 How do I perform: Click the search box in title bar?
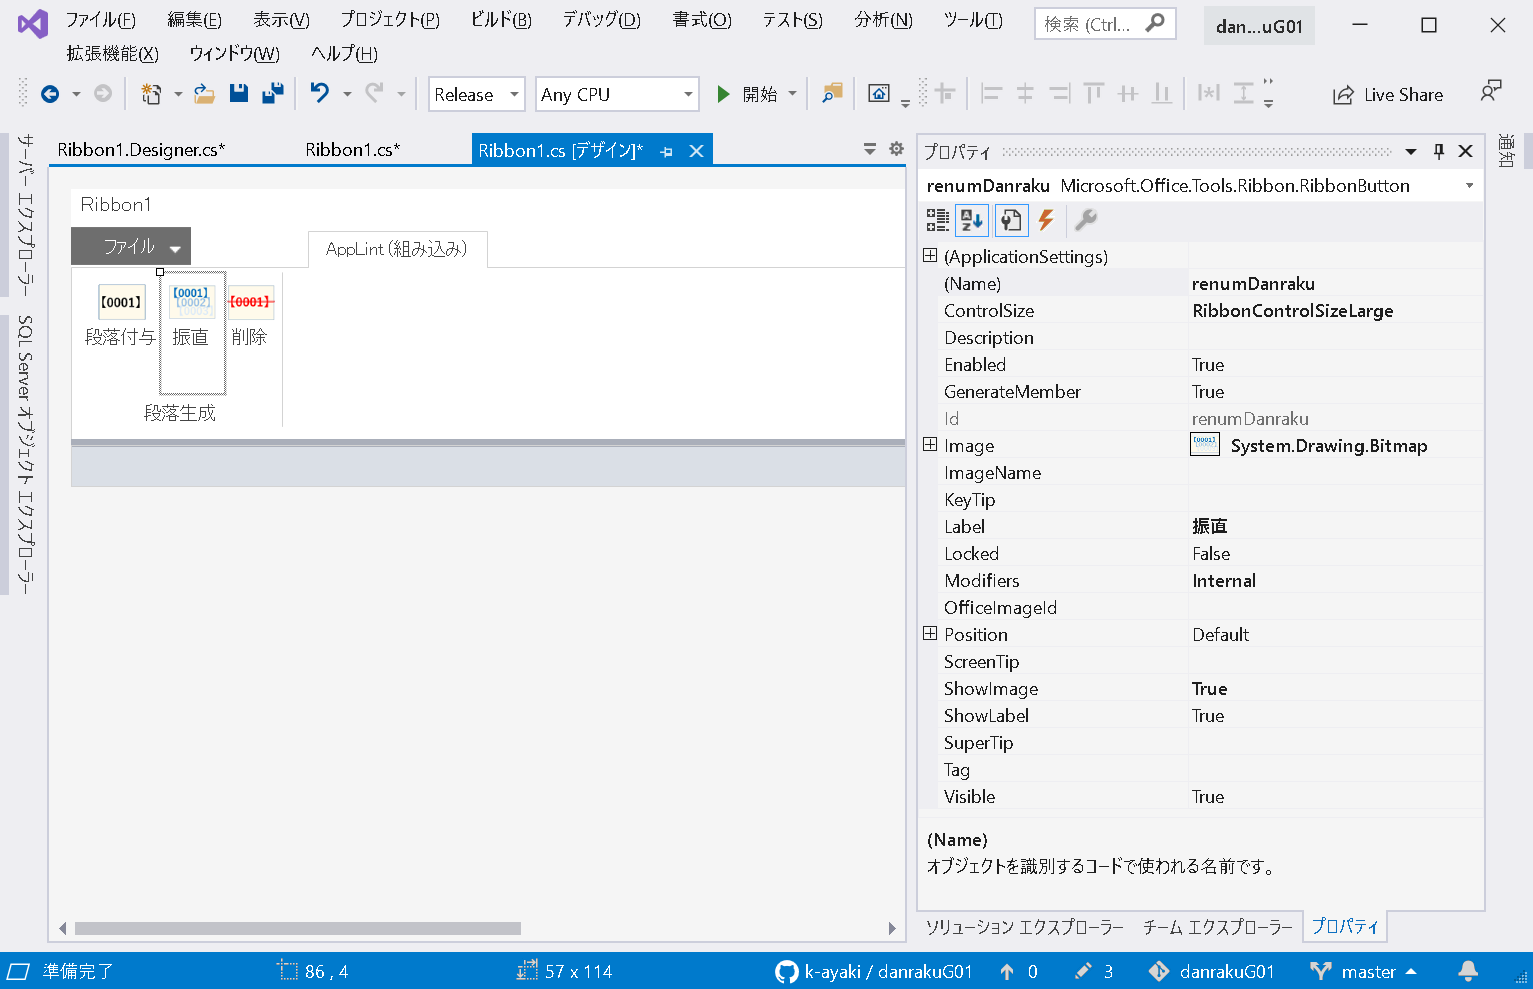1090,24
